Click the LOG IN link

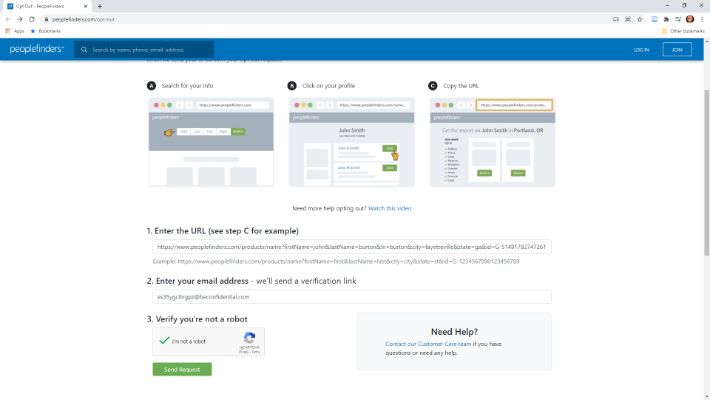click(641, 50)
